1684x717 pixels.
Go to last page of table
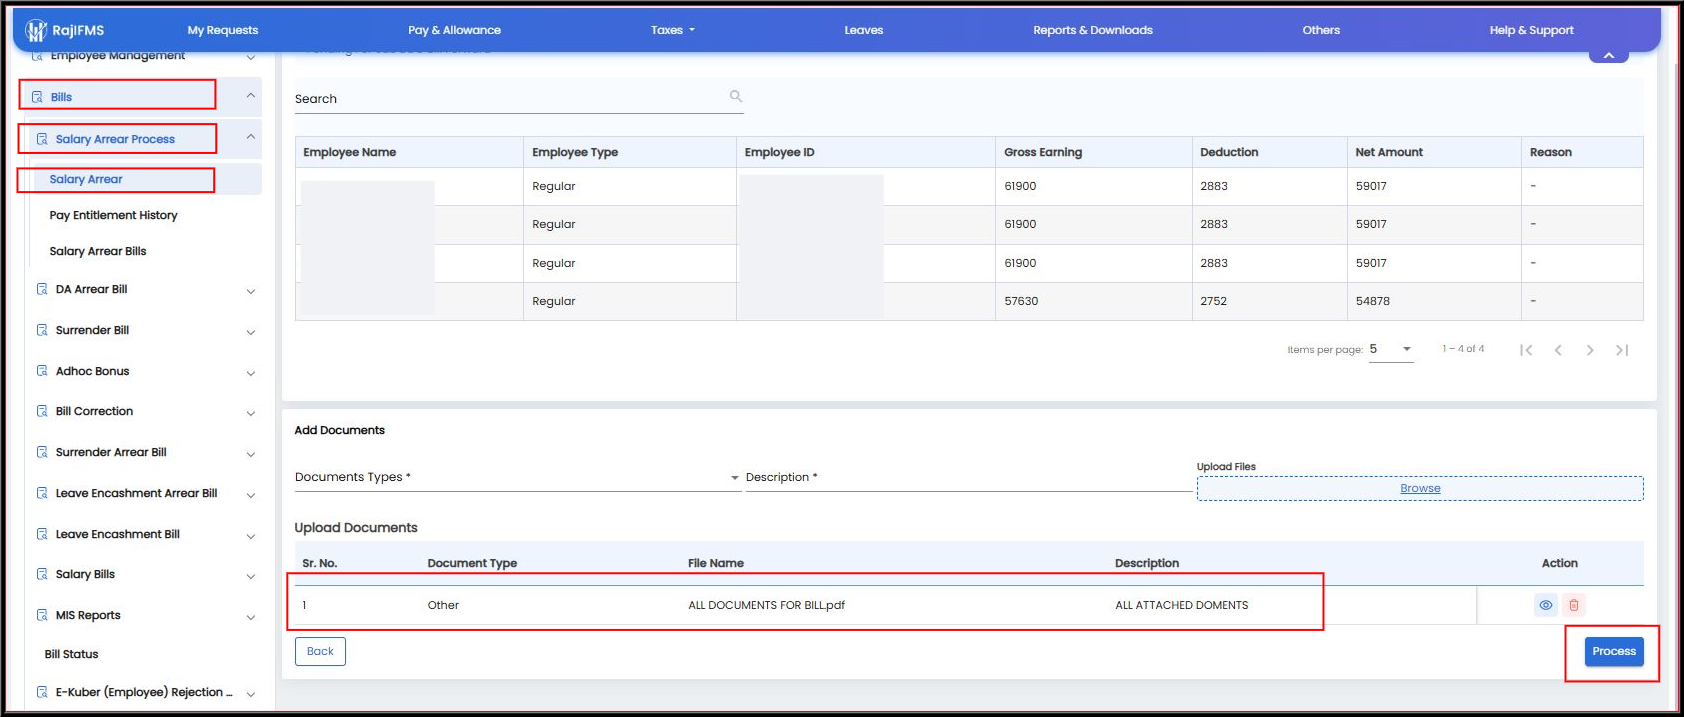coord(1622,350)
